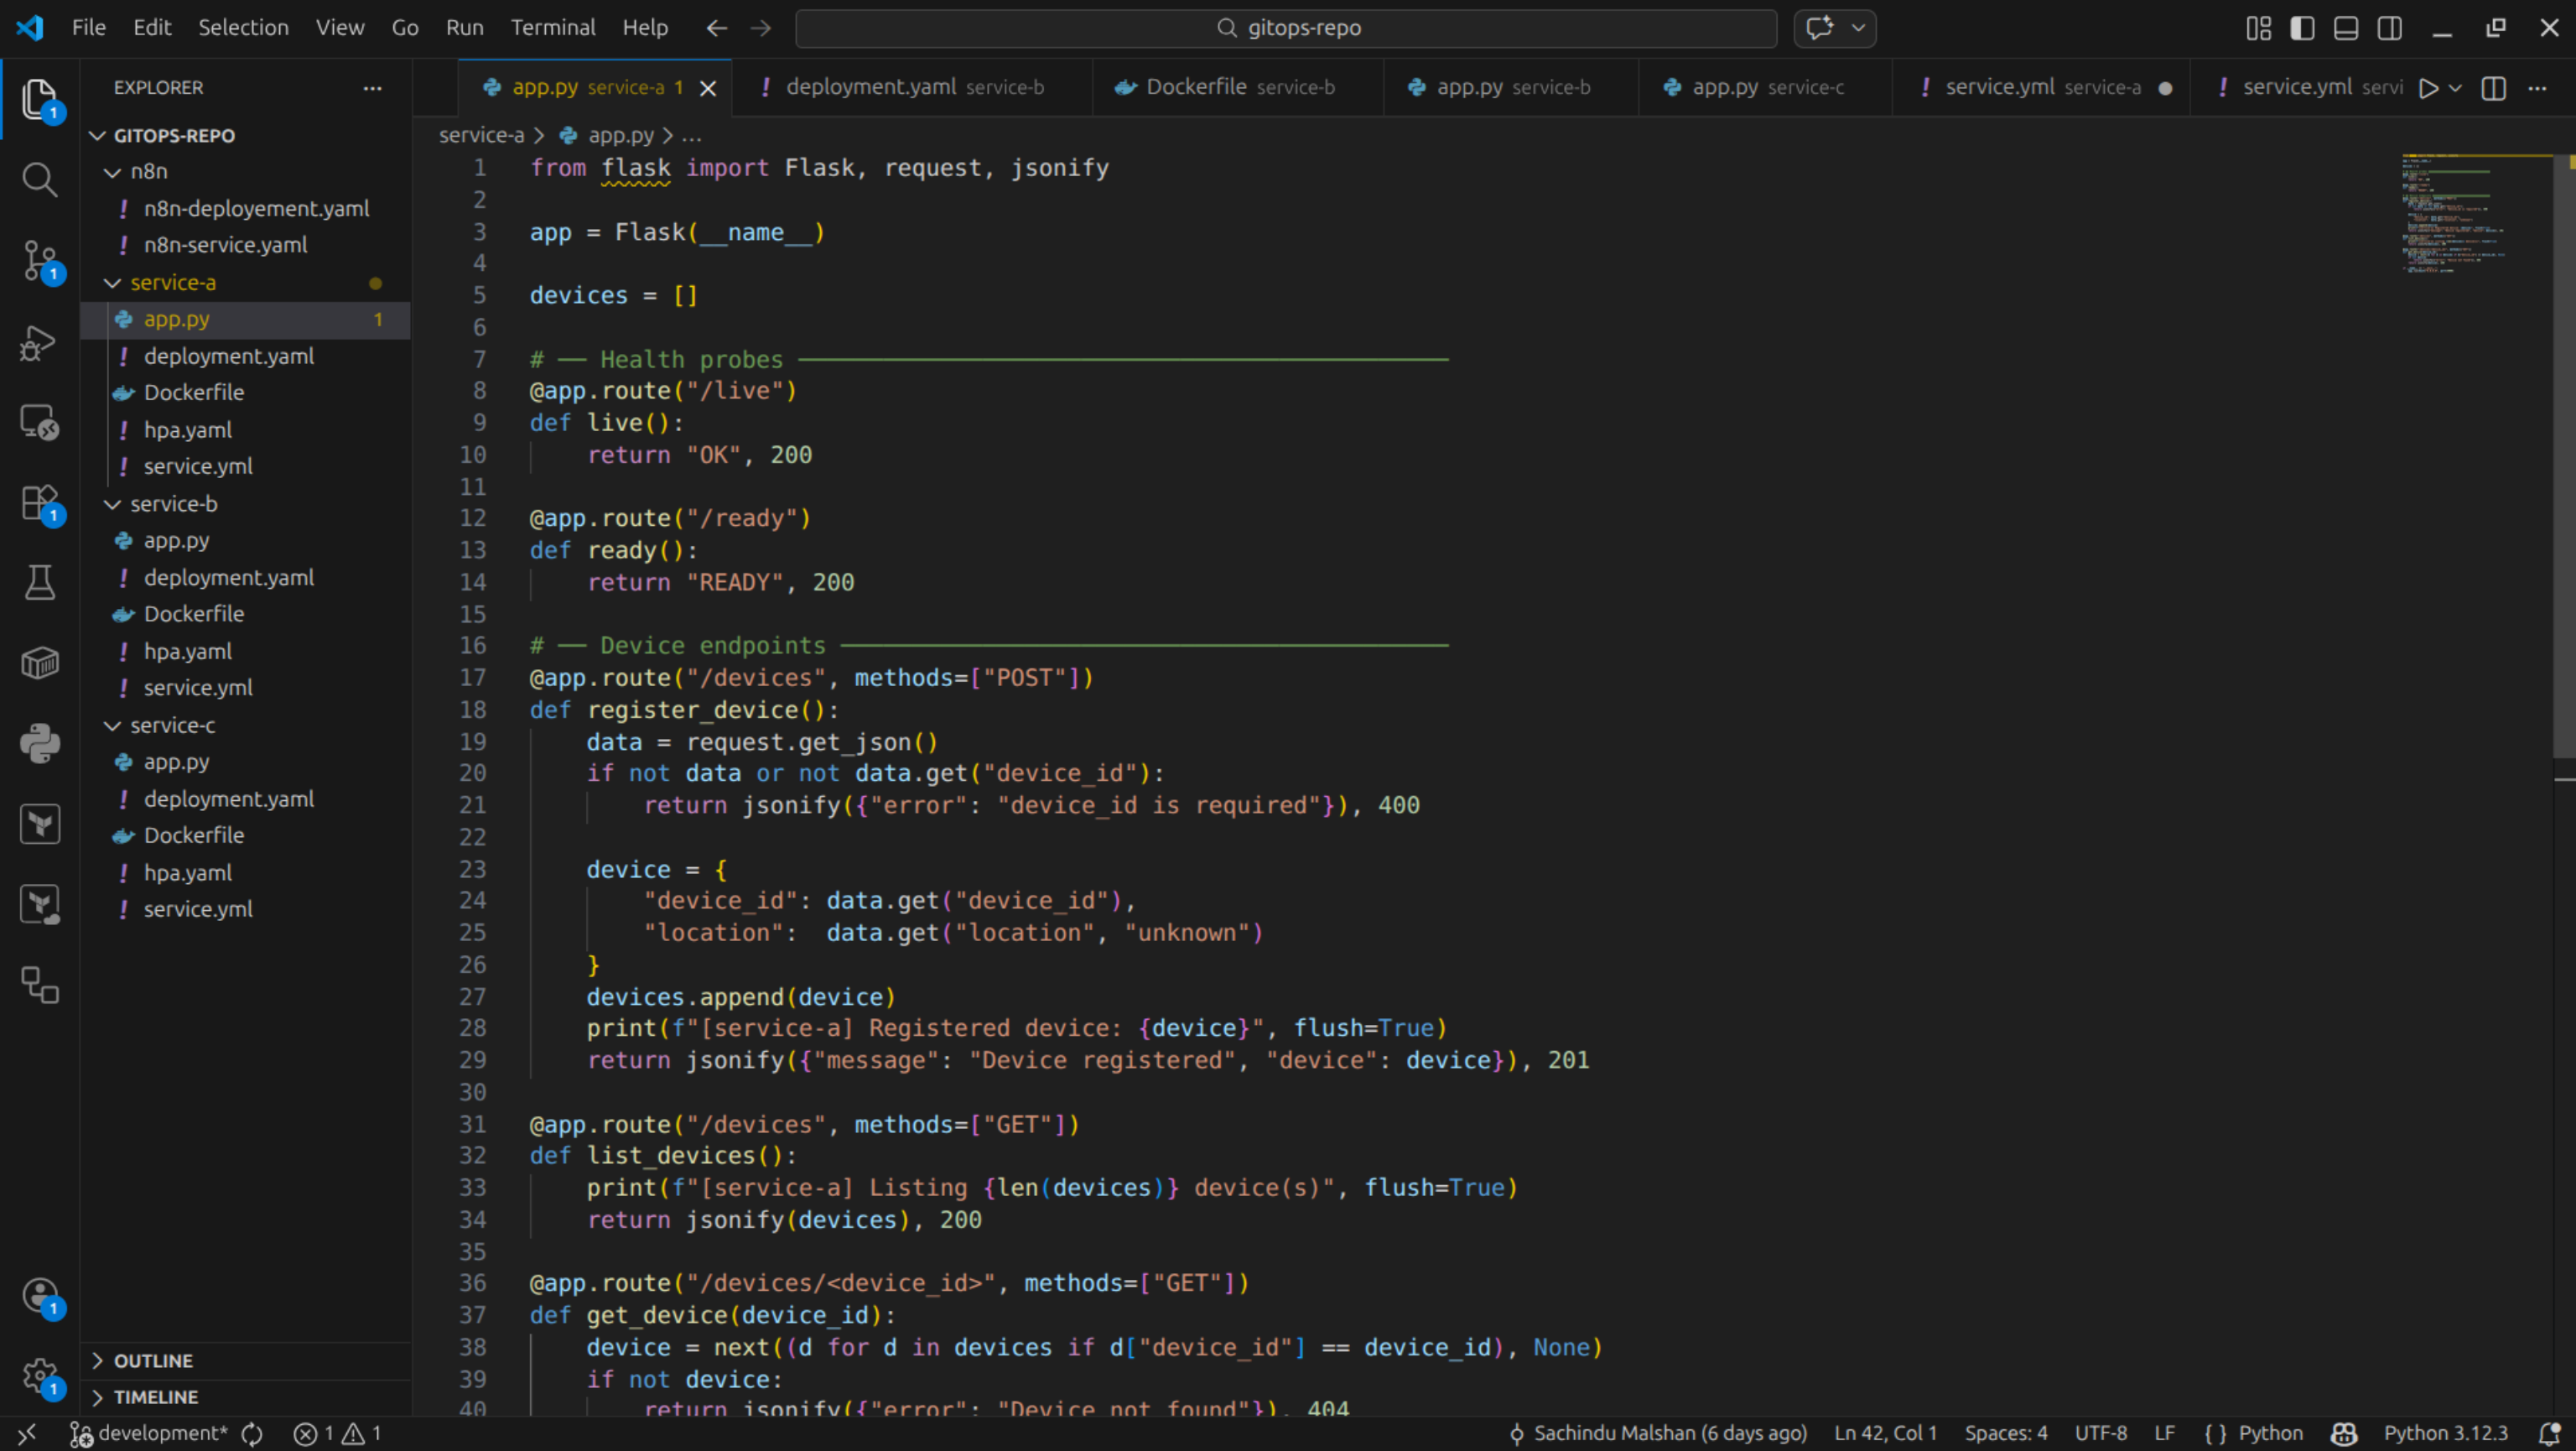Open the Search view in activity bar

point(39,180)
